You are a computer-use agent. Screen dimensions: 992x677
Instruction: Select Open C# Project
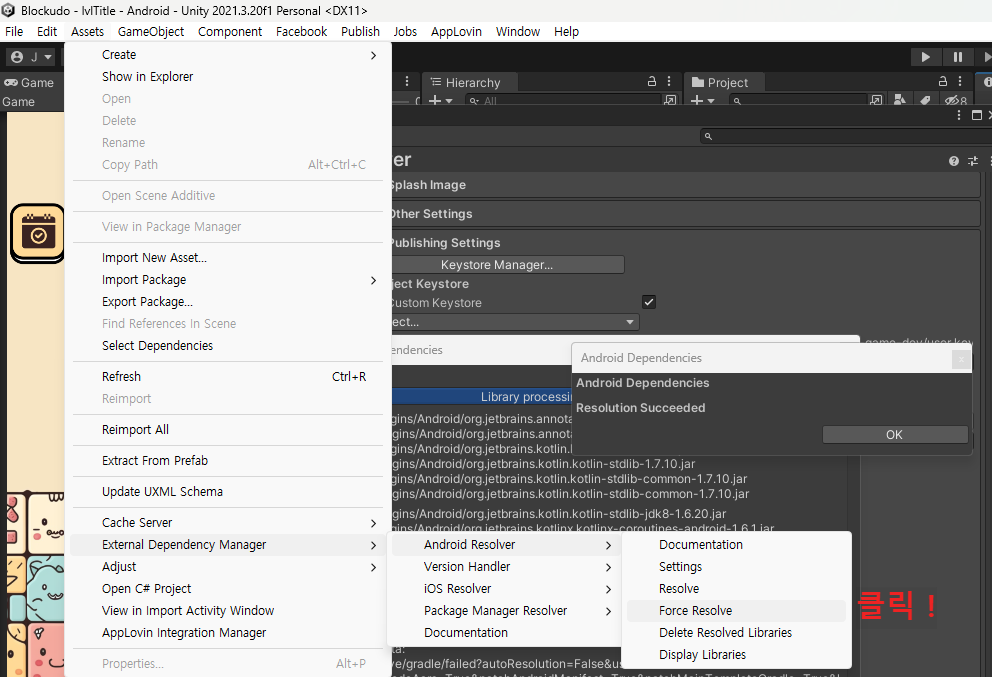[x=228, y=588]
